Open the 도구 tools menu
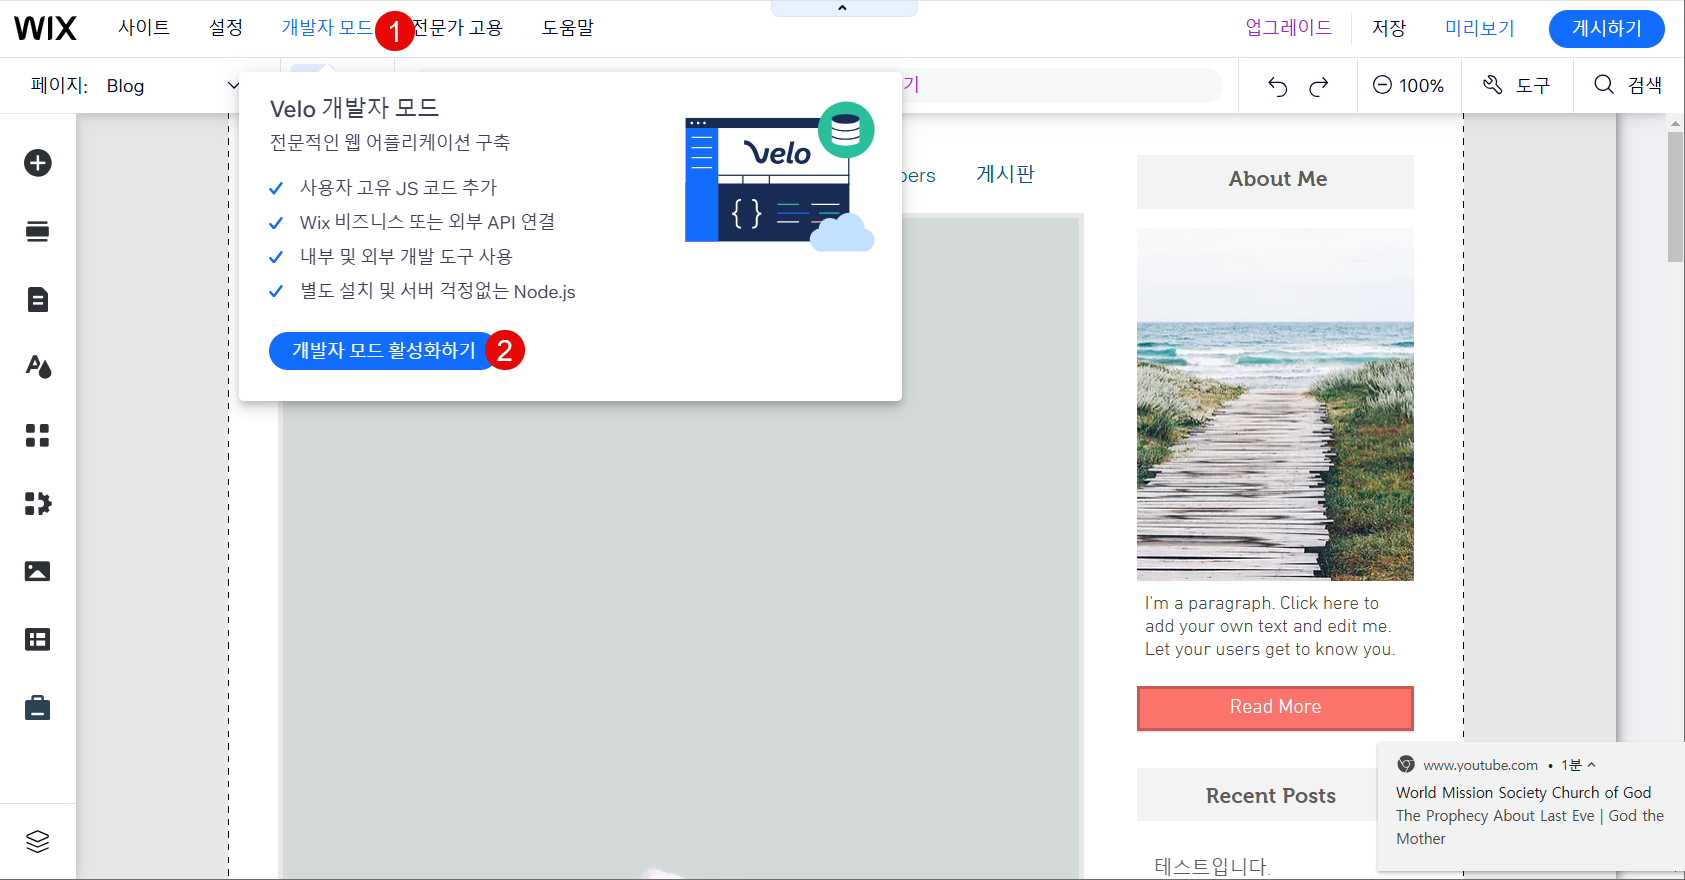 pos(1516,86)
